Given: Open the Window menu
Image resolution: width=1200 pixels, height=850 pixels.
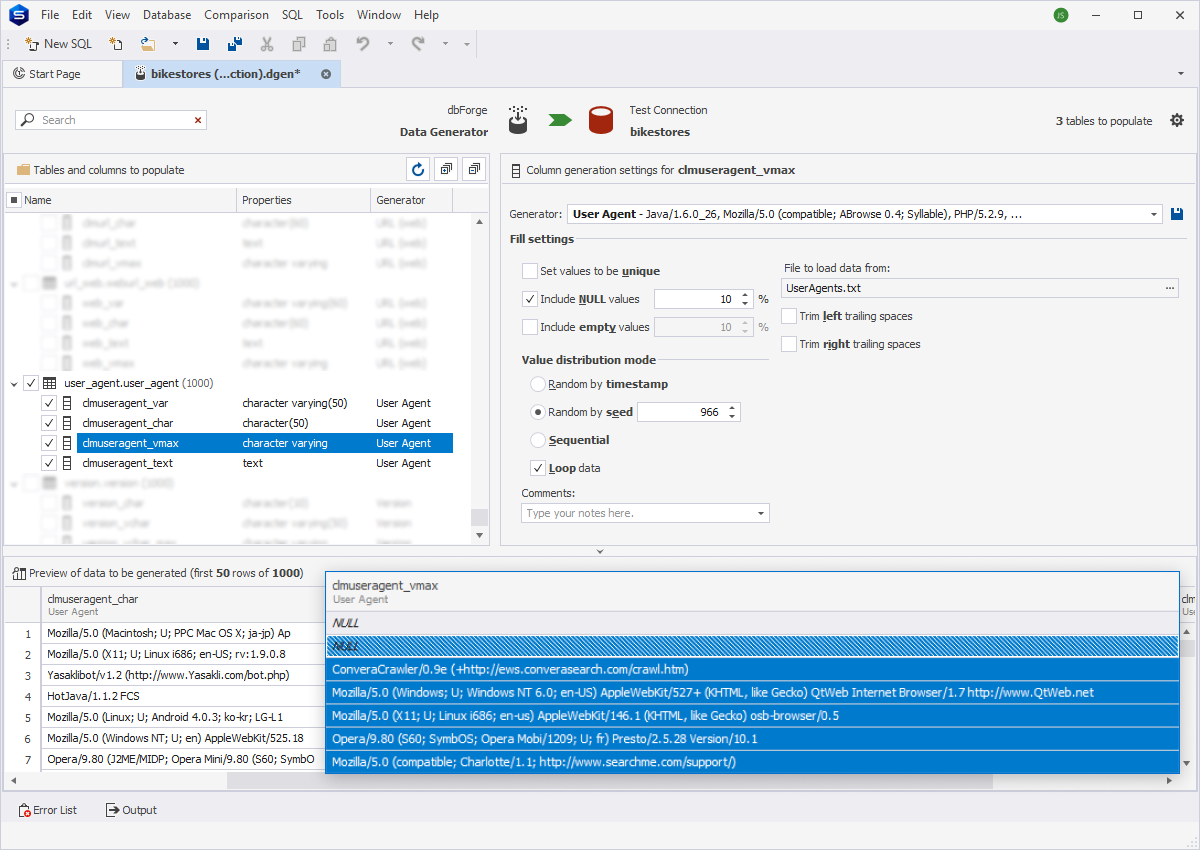Looking at the screenshot, I should 379,15.
